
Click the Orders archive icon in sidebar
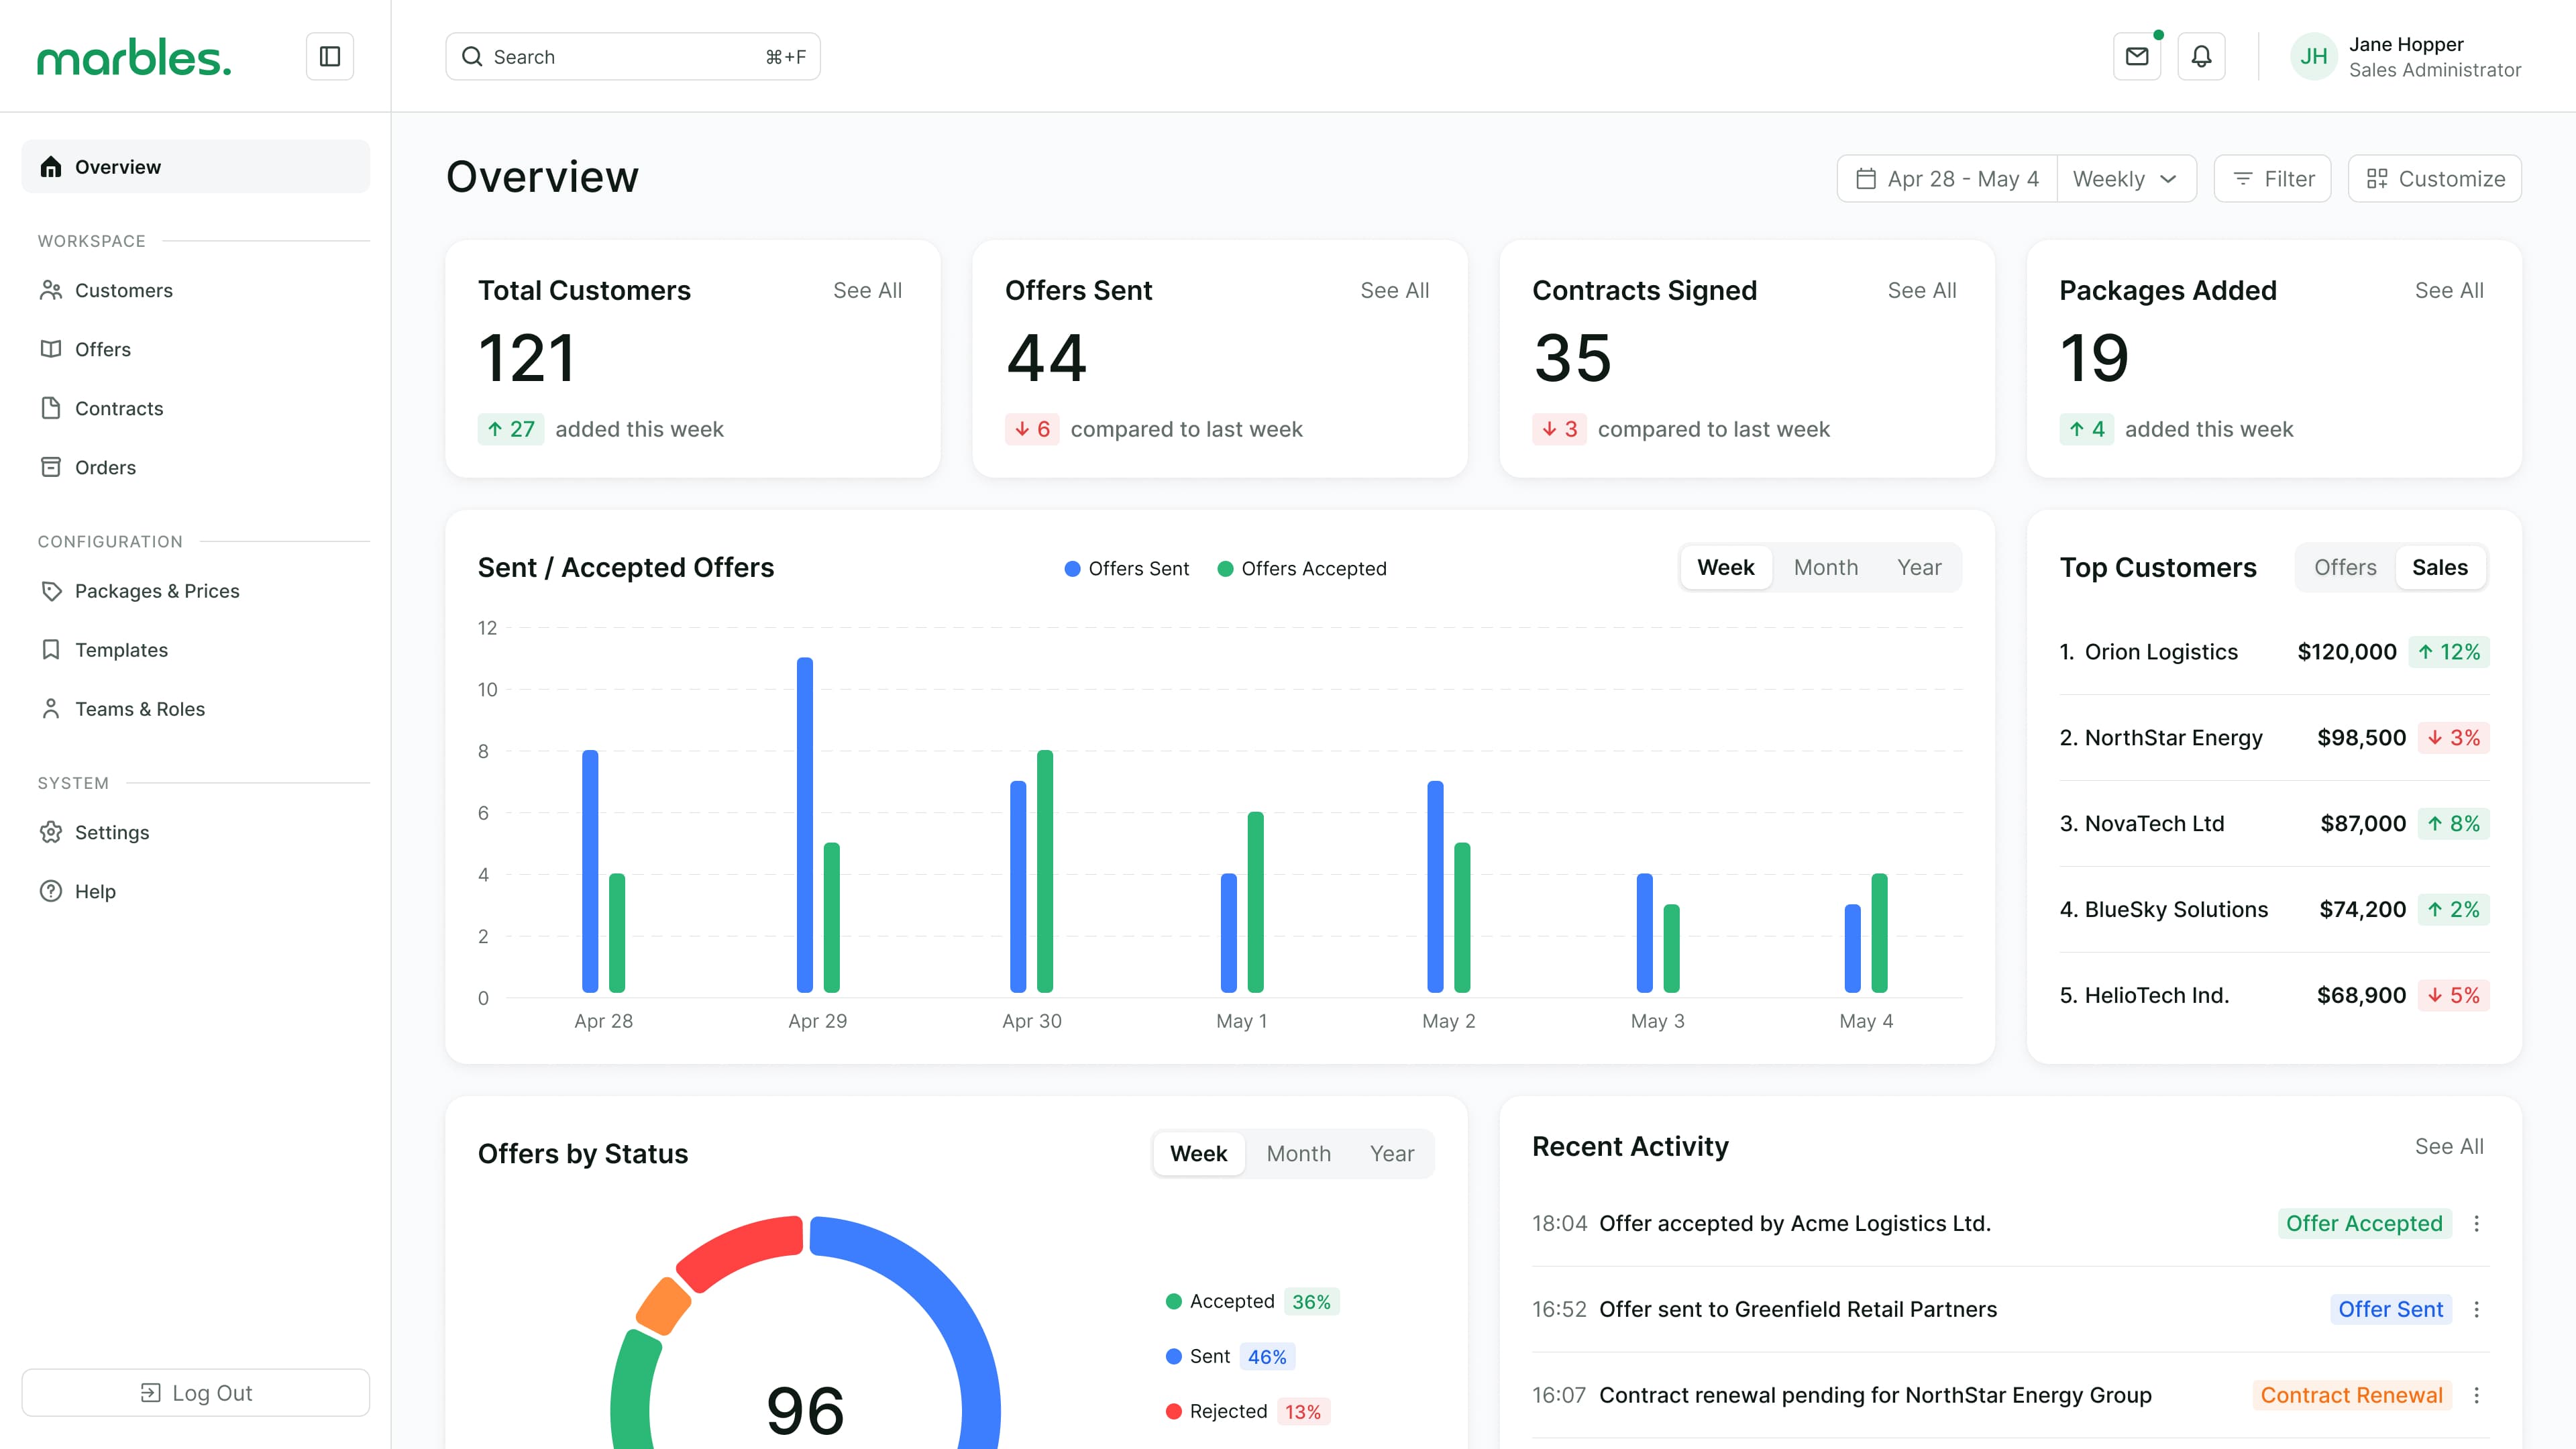point(51,467)
